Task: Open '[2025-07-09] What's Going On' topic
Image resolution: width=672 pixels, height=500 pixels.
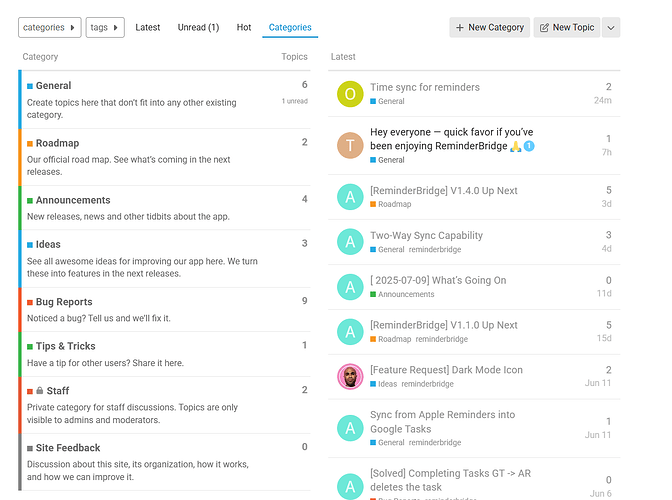Action: [x=438, y=280]
